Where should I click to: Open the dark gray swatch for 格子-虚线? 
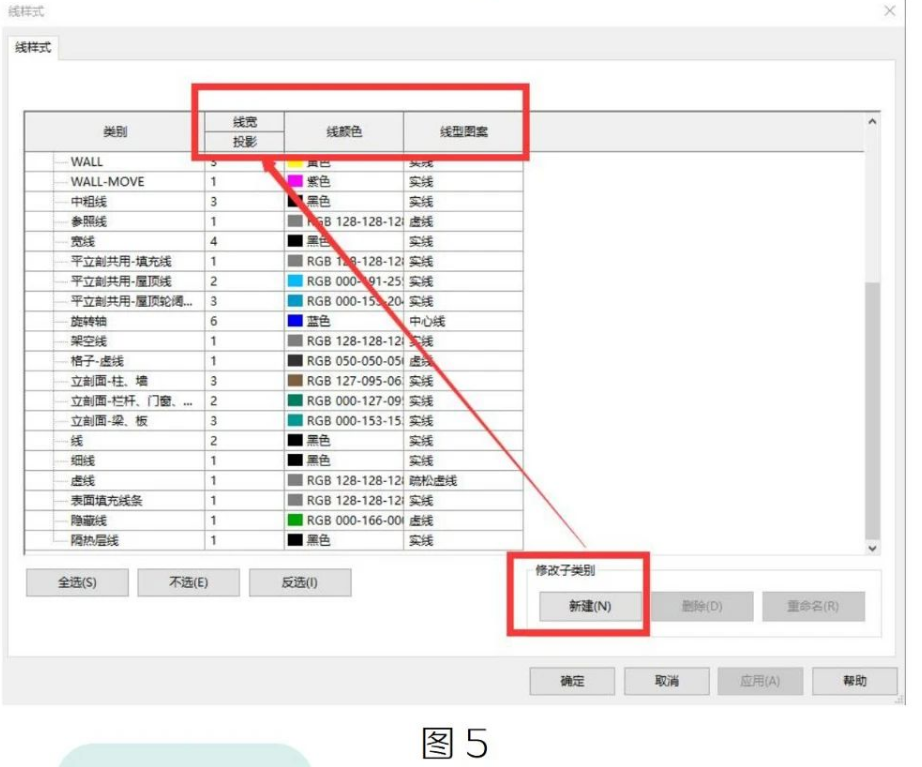pyautogui.click(x=295, y=361)
